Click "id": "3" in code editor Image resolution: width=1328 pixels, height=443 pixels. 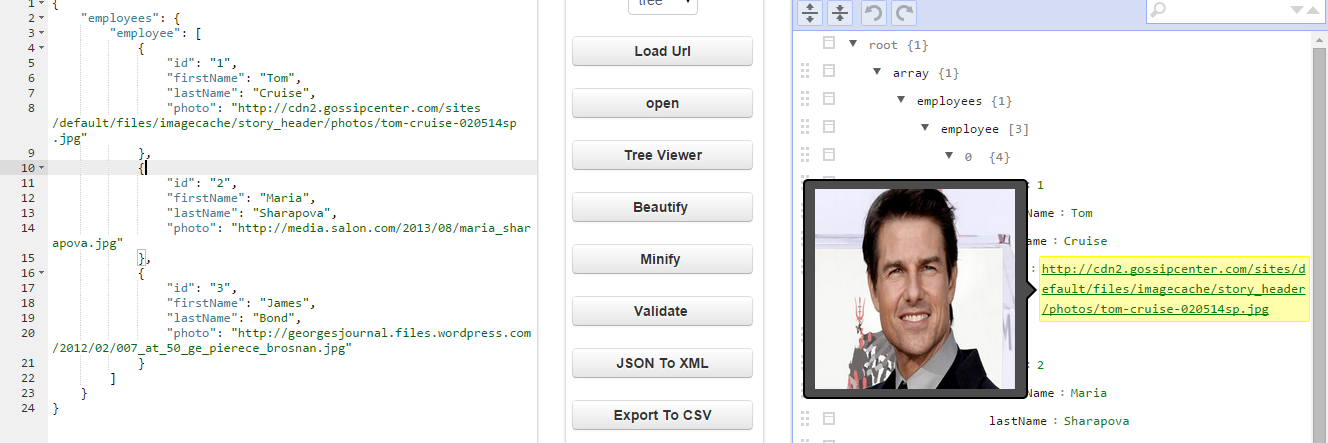click(202, 288)
